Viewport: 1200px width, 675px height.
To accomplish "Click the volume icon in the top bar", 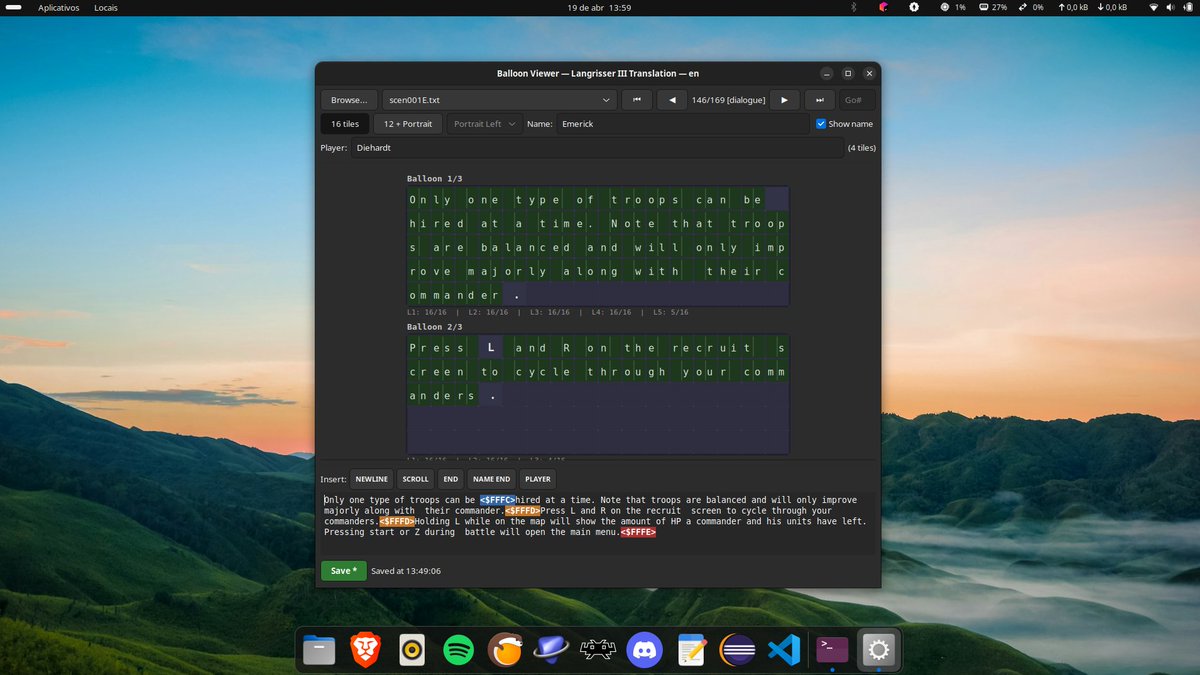I will (1169, 7).
